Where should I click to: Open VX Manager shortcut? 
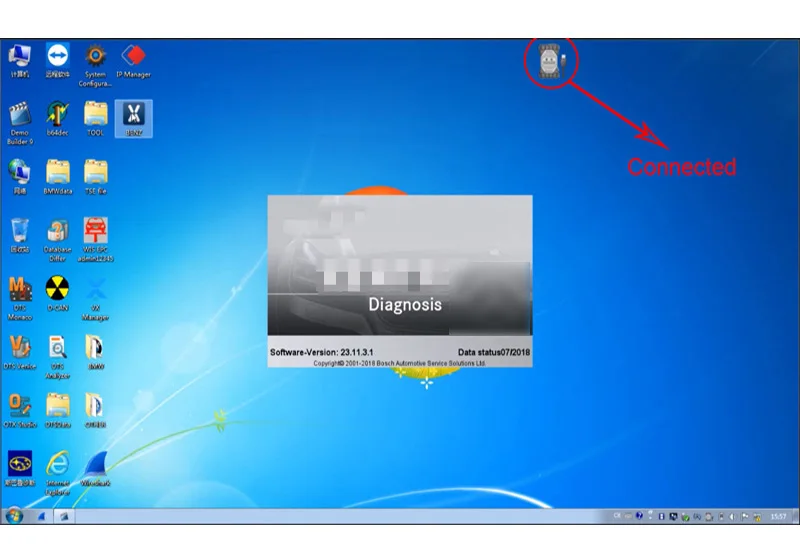(x=95, y=298)
